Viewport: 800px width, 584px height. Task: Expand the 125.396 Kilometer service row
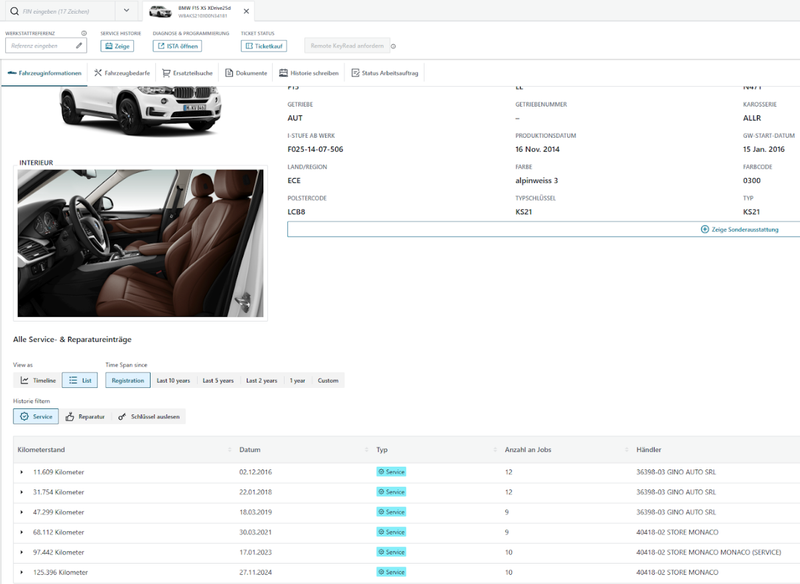21,572
